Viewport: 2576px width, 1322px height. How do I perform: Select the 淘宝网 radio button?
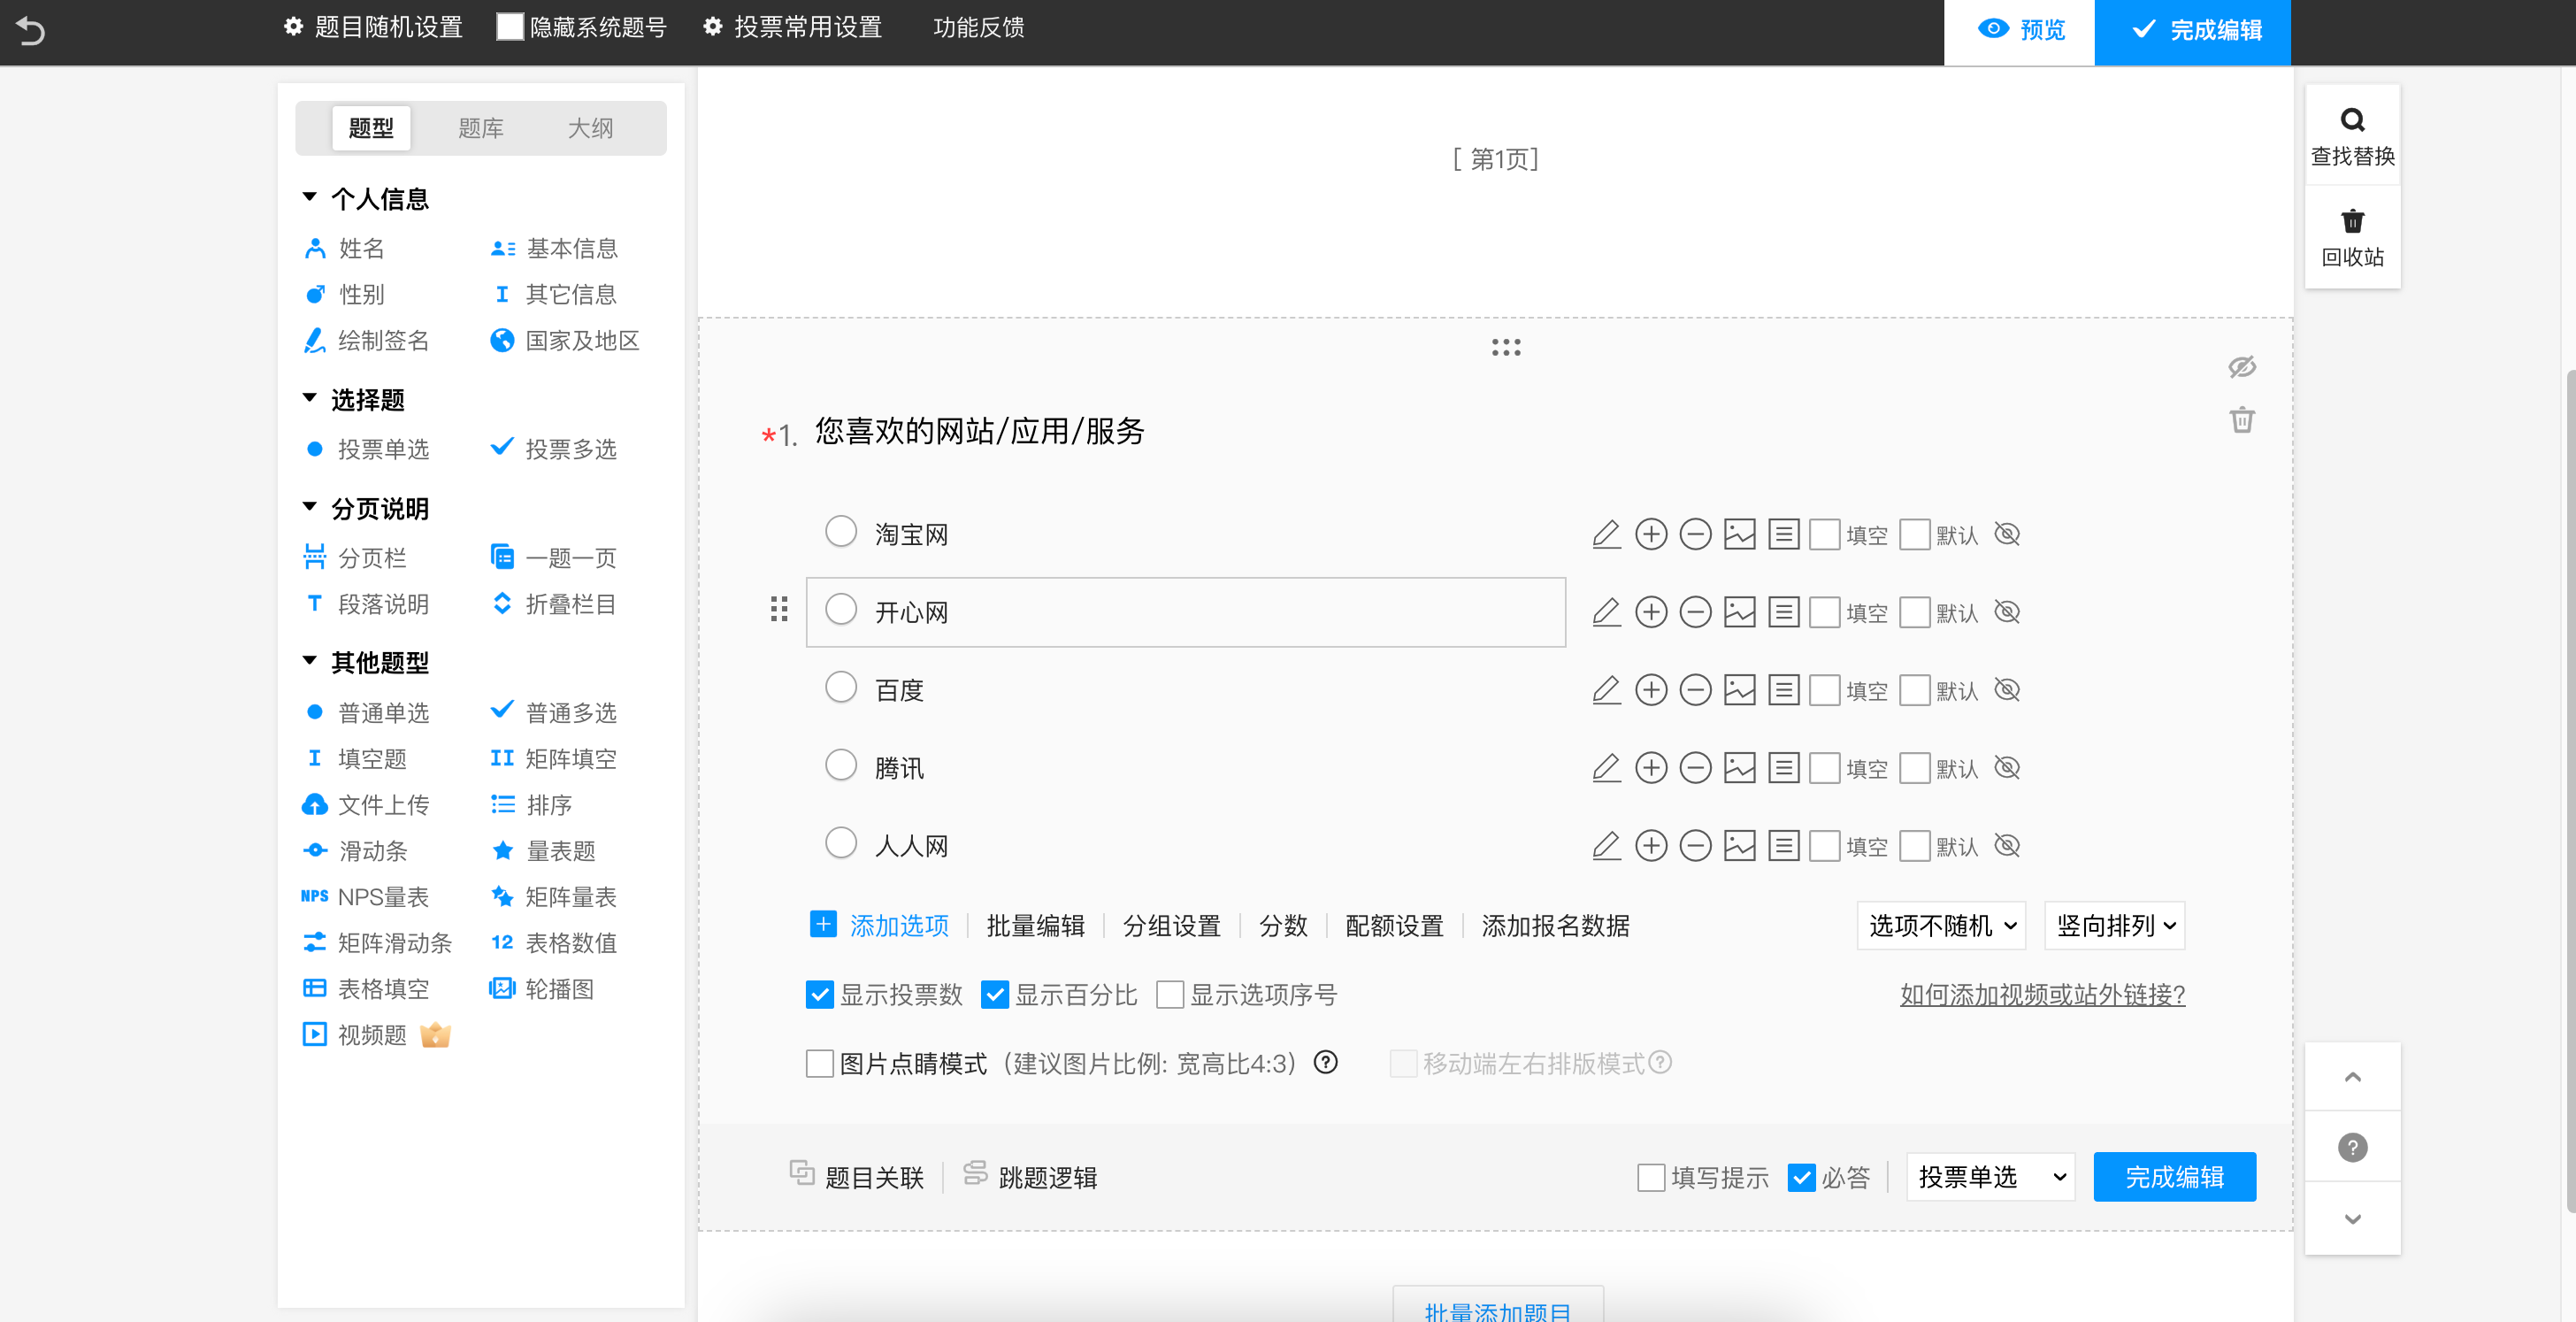click(x=841, y=531)
